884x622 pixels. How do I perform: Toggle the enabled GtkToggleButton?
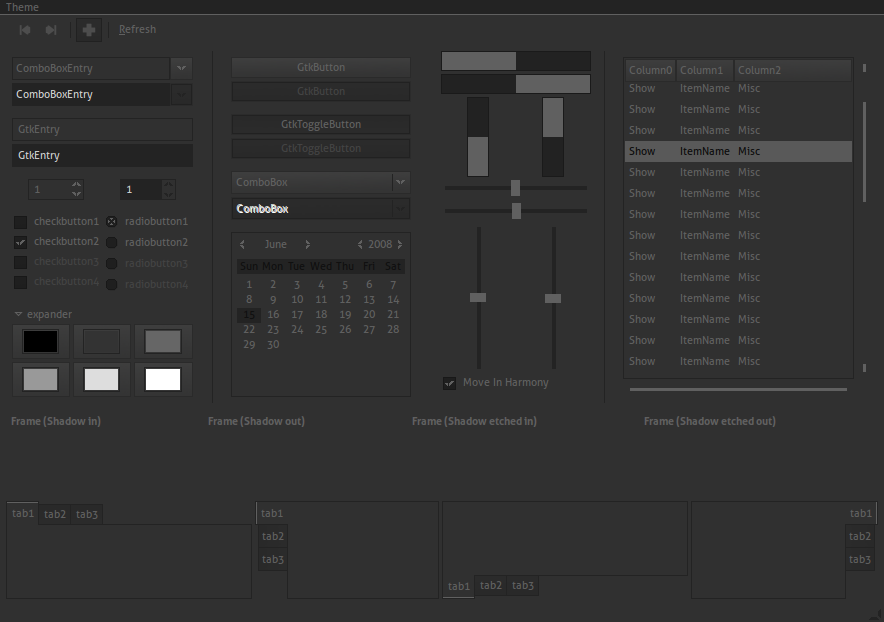point(321,124)
